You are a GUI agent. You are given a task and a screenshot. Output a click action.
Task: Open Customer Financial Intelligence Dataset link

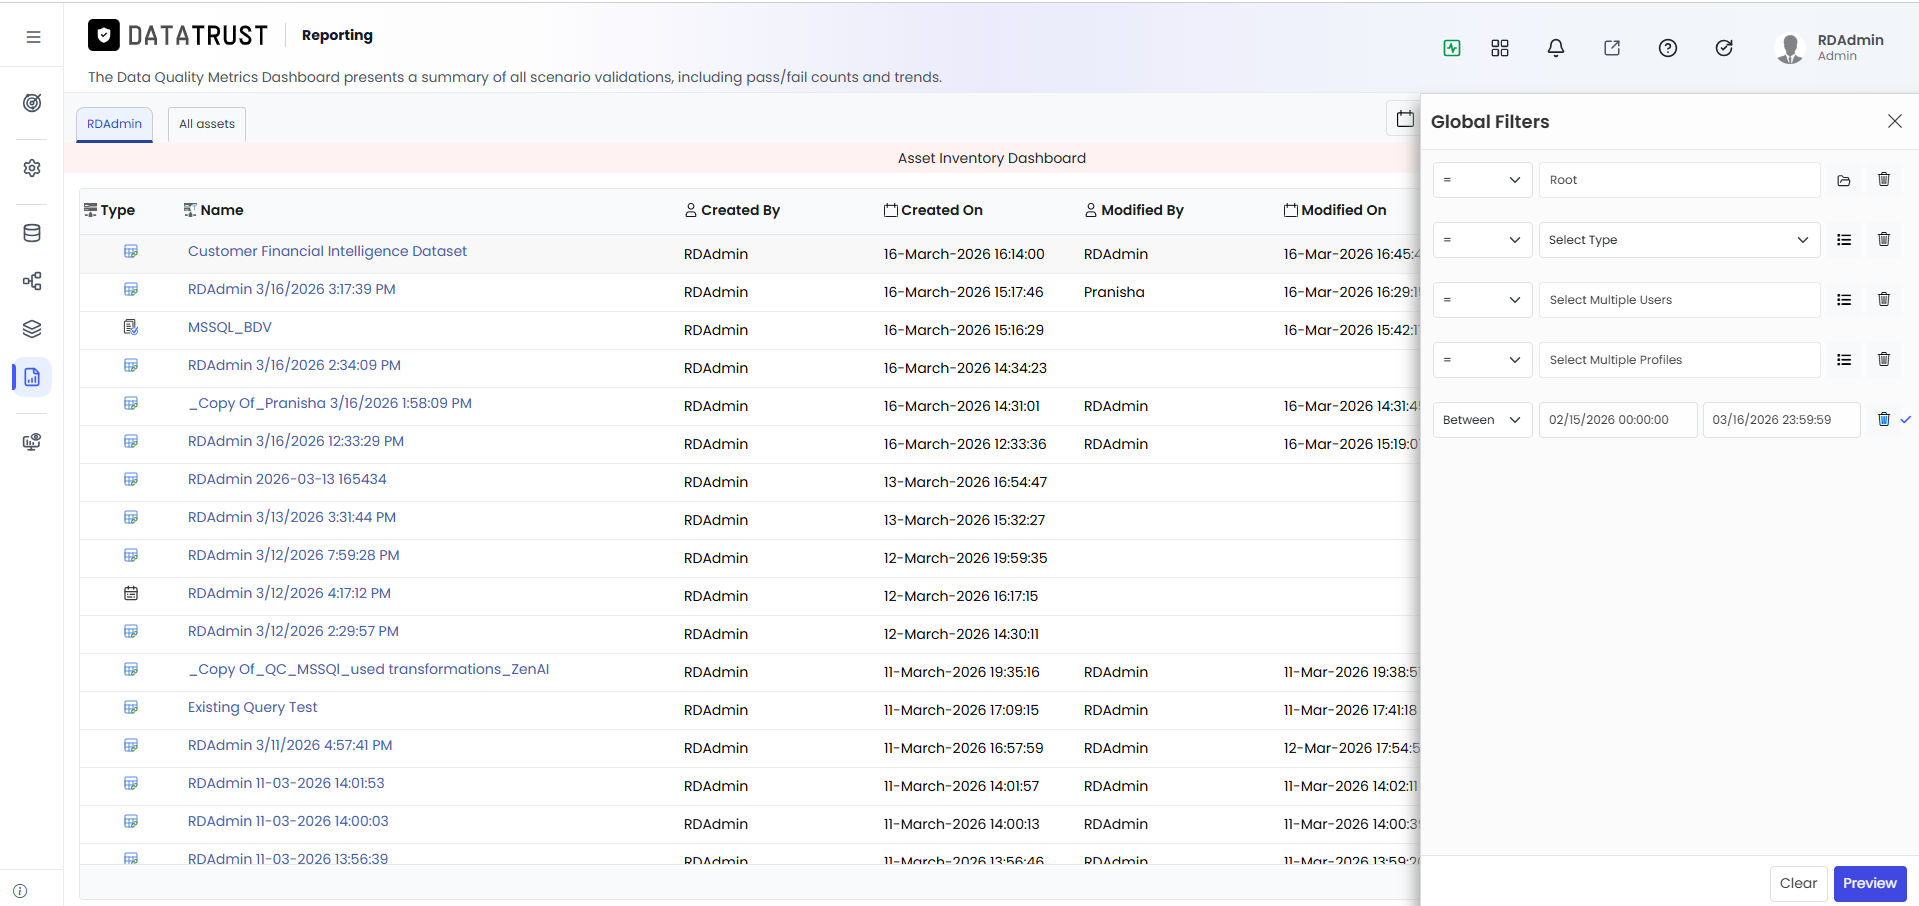tap(327, 251)
